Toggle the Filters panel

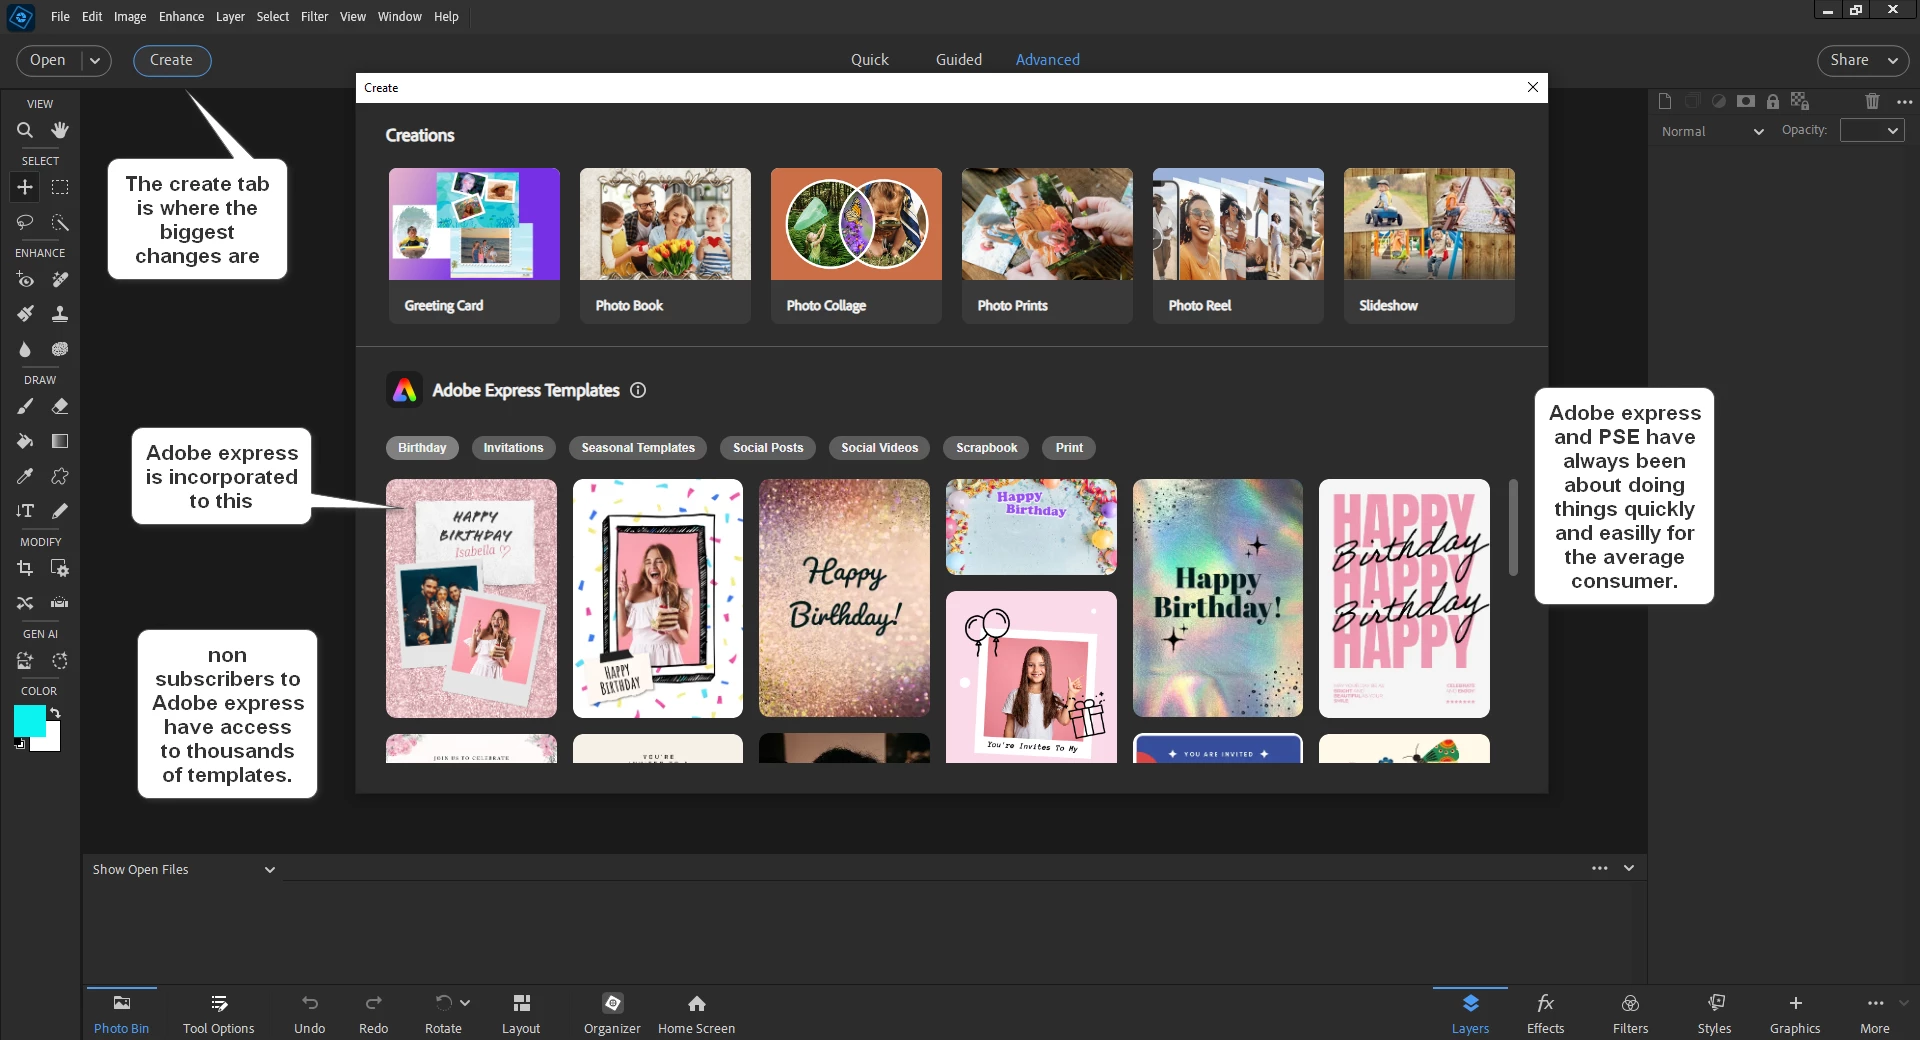click(1630, 1013)
